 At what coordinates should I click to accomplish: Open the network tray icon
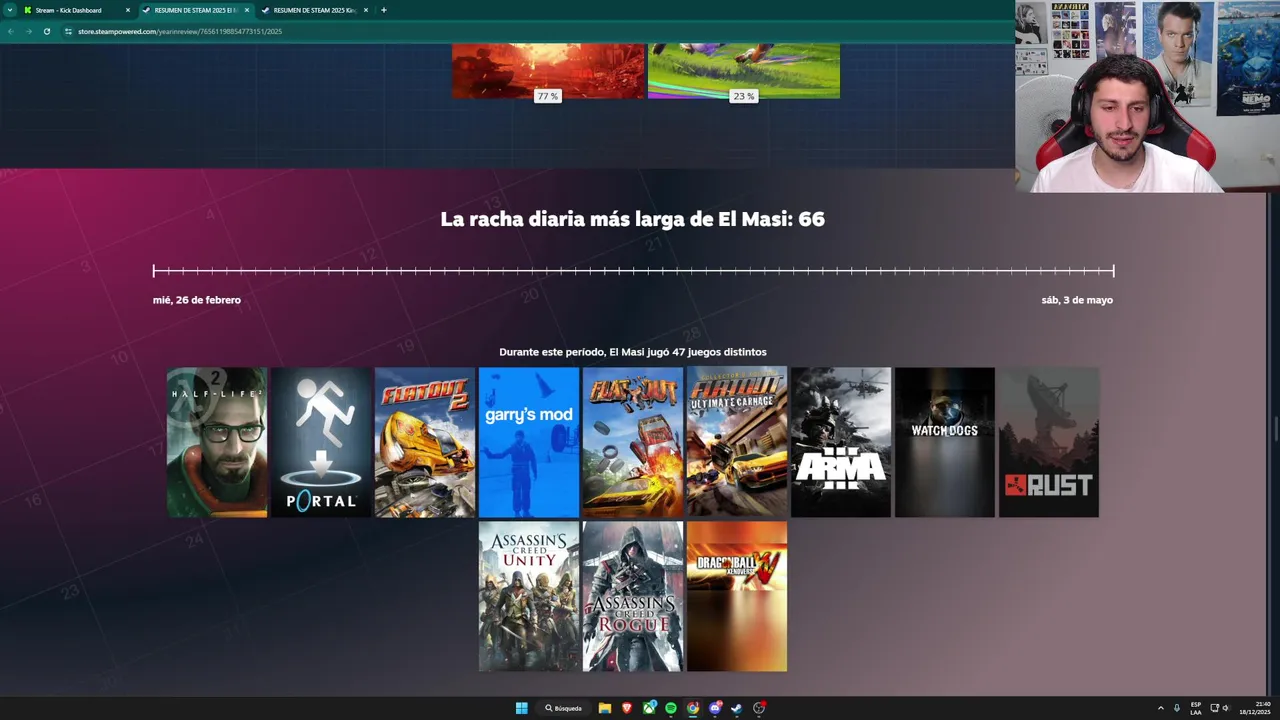(x=1214, y=708)
